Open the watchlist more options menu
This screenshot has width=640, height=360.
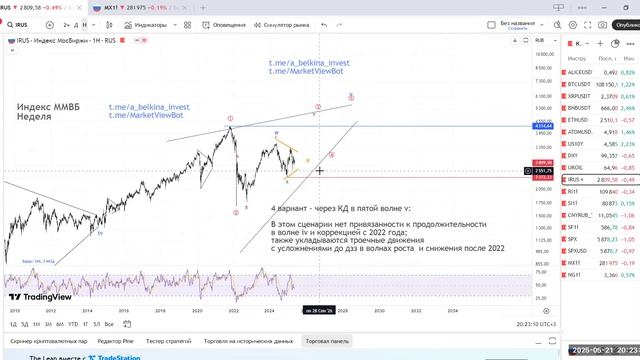coord(630,43)
